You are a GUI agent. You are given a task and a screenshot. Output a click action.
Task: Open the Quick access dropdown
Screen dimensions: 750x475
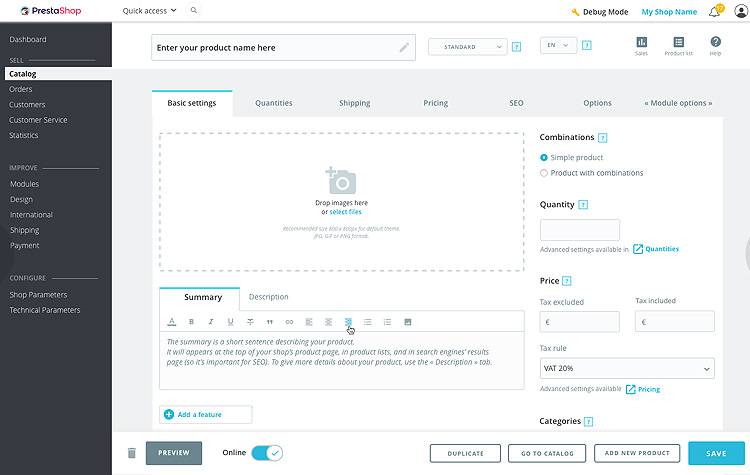[149, 11]
